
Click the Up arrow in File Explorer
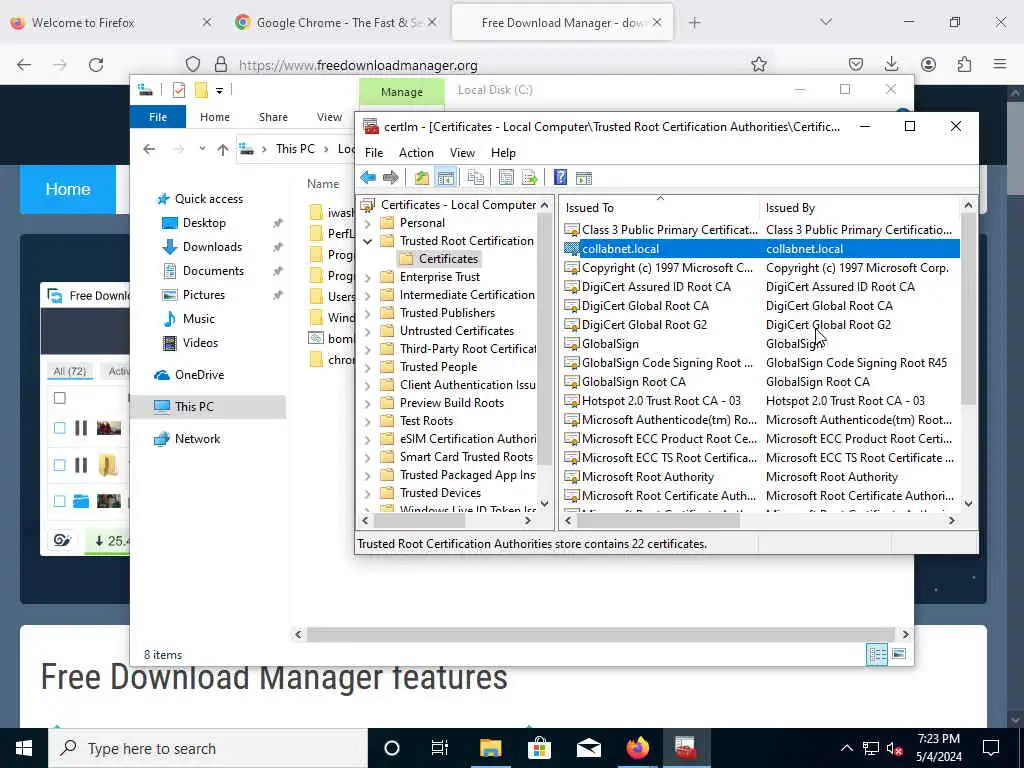[223, 150]
